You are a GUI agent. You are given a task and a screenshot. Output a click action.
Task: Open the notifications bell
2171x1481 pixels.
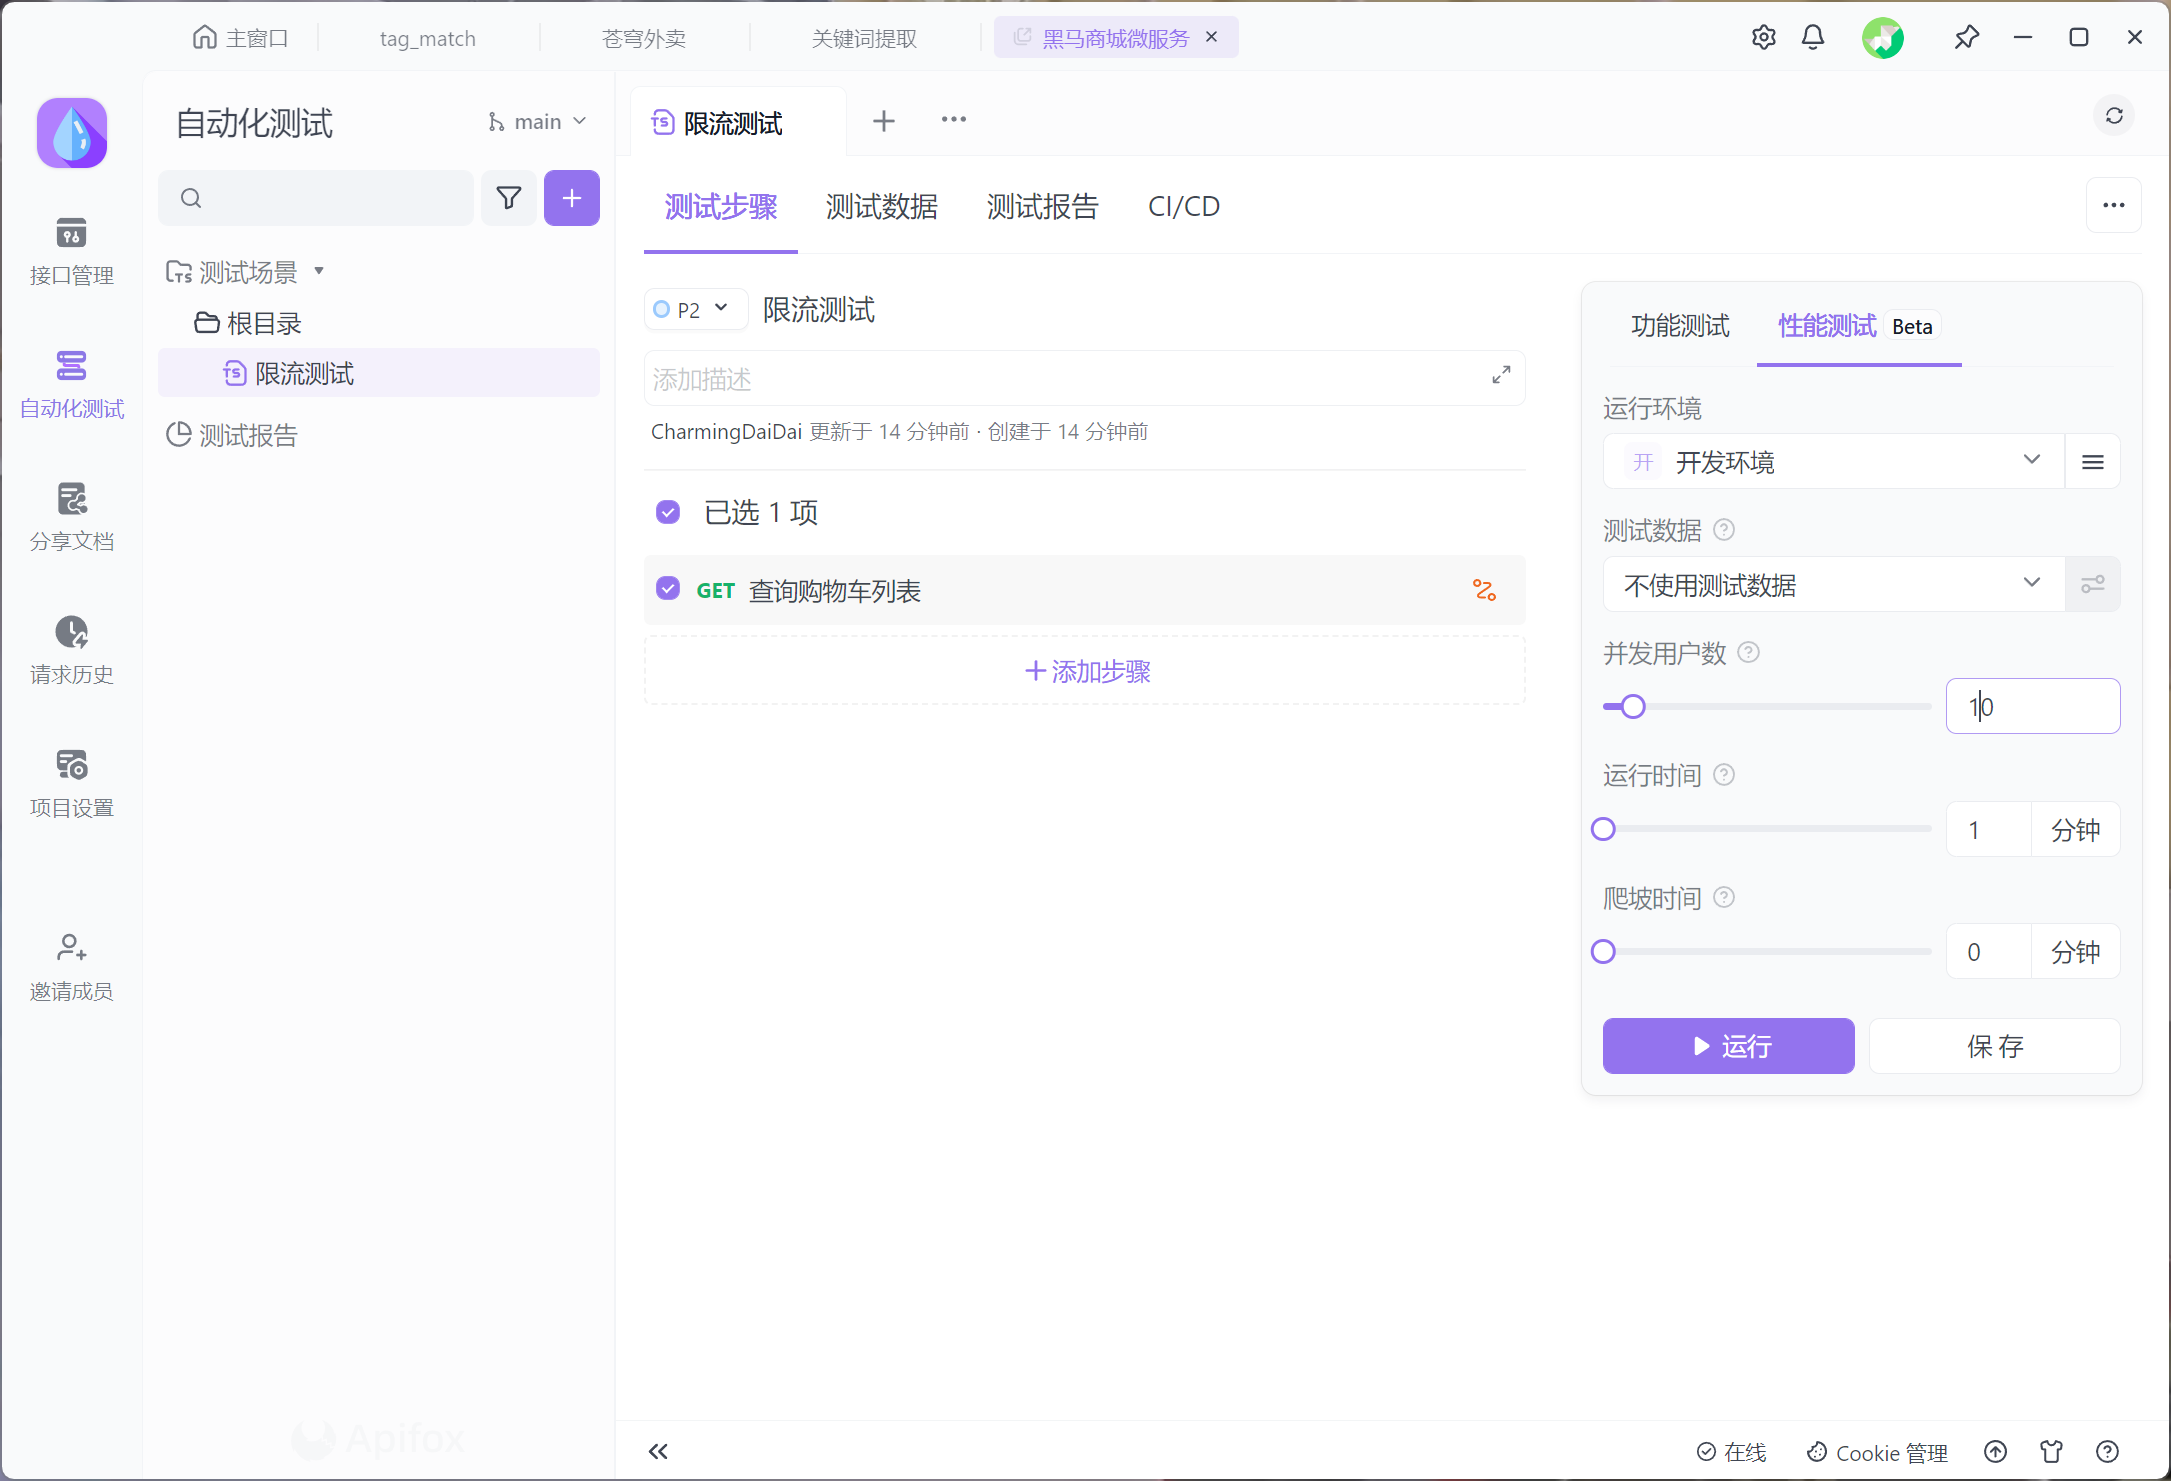coord(1812,38)
